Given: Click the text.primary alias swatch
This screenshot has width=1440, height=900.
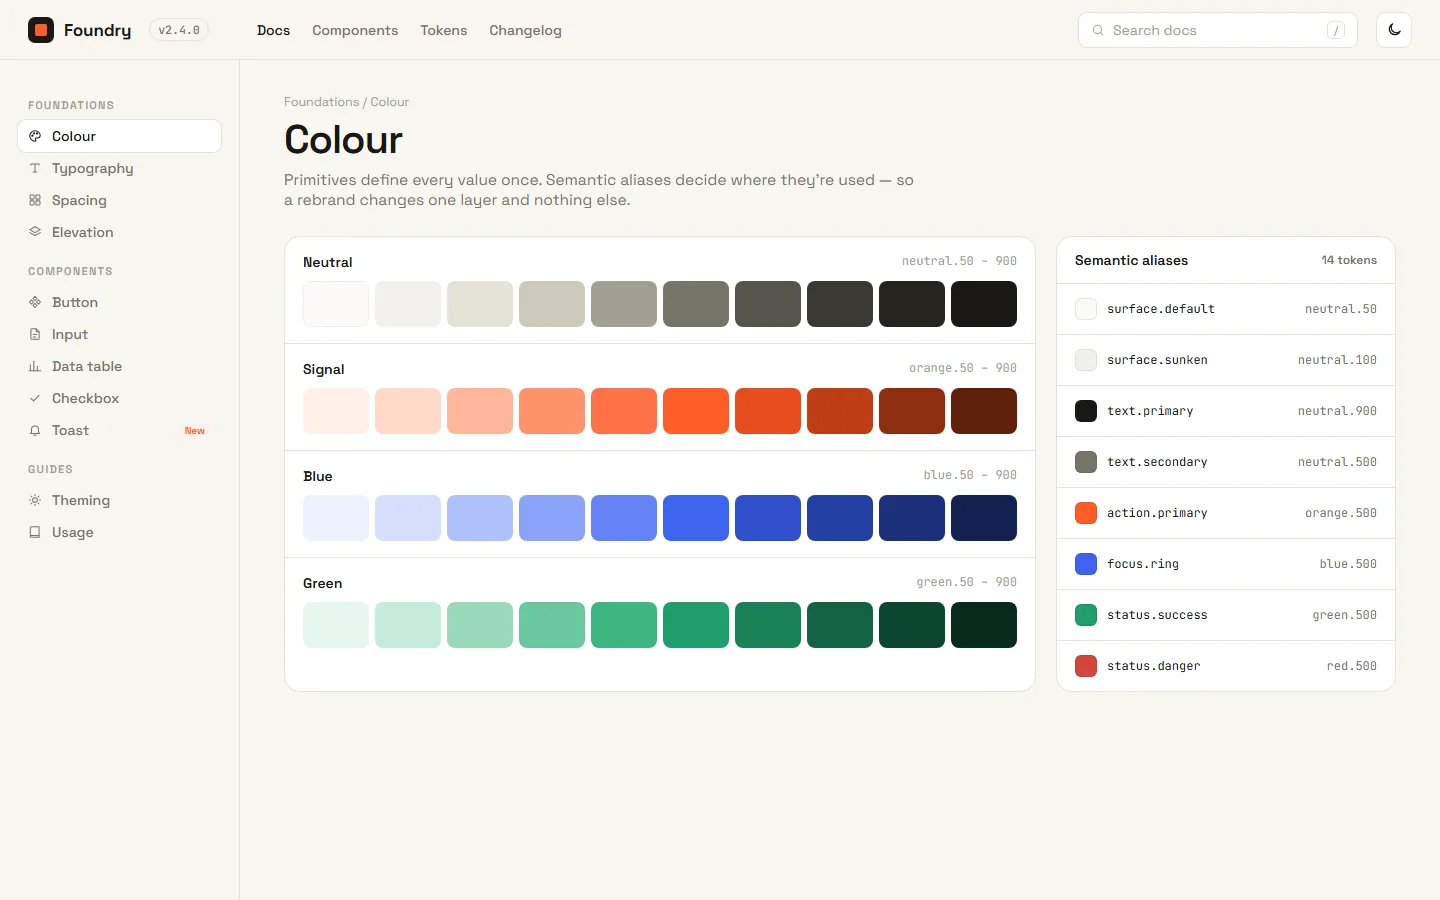Looking at the screenshot, I should point(1086,411).
